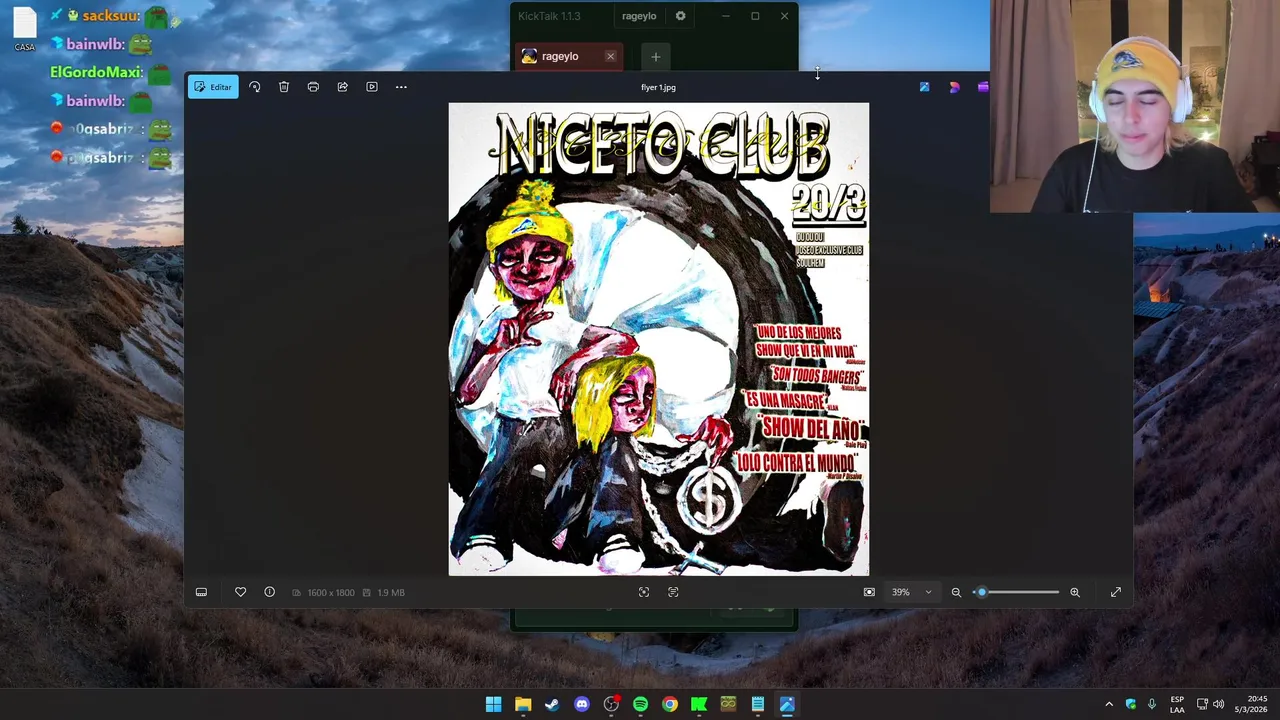Click the Editar button in Photos
1280x720 pixels.
(213, 87)
